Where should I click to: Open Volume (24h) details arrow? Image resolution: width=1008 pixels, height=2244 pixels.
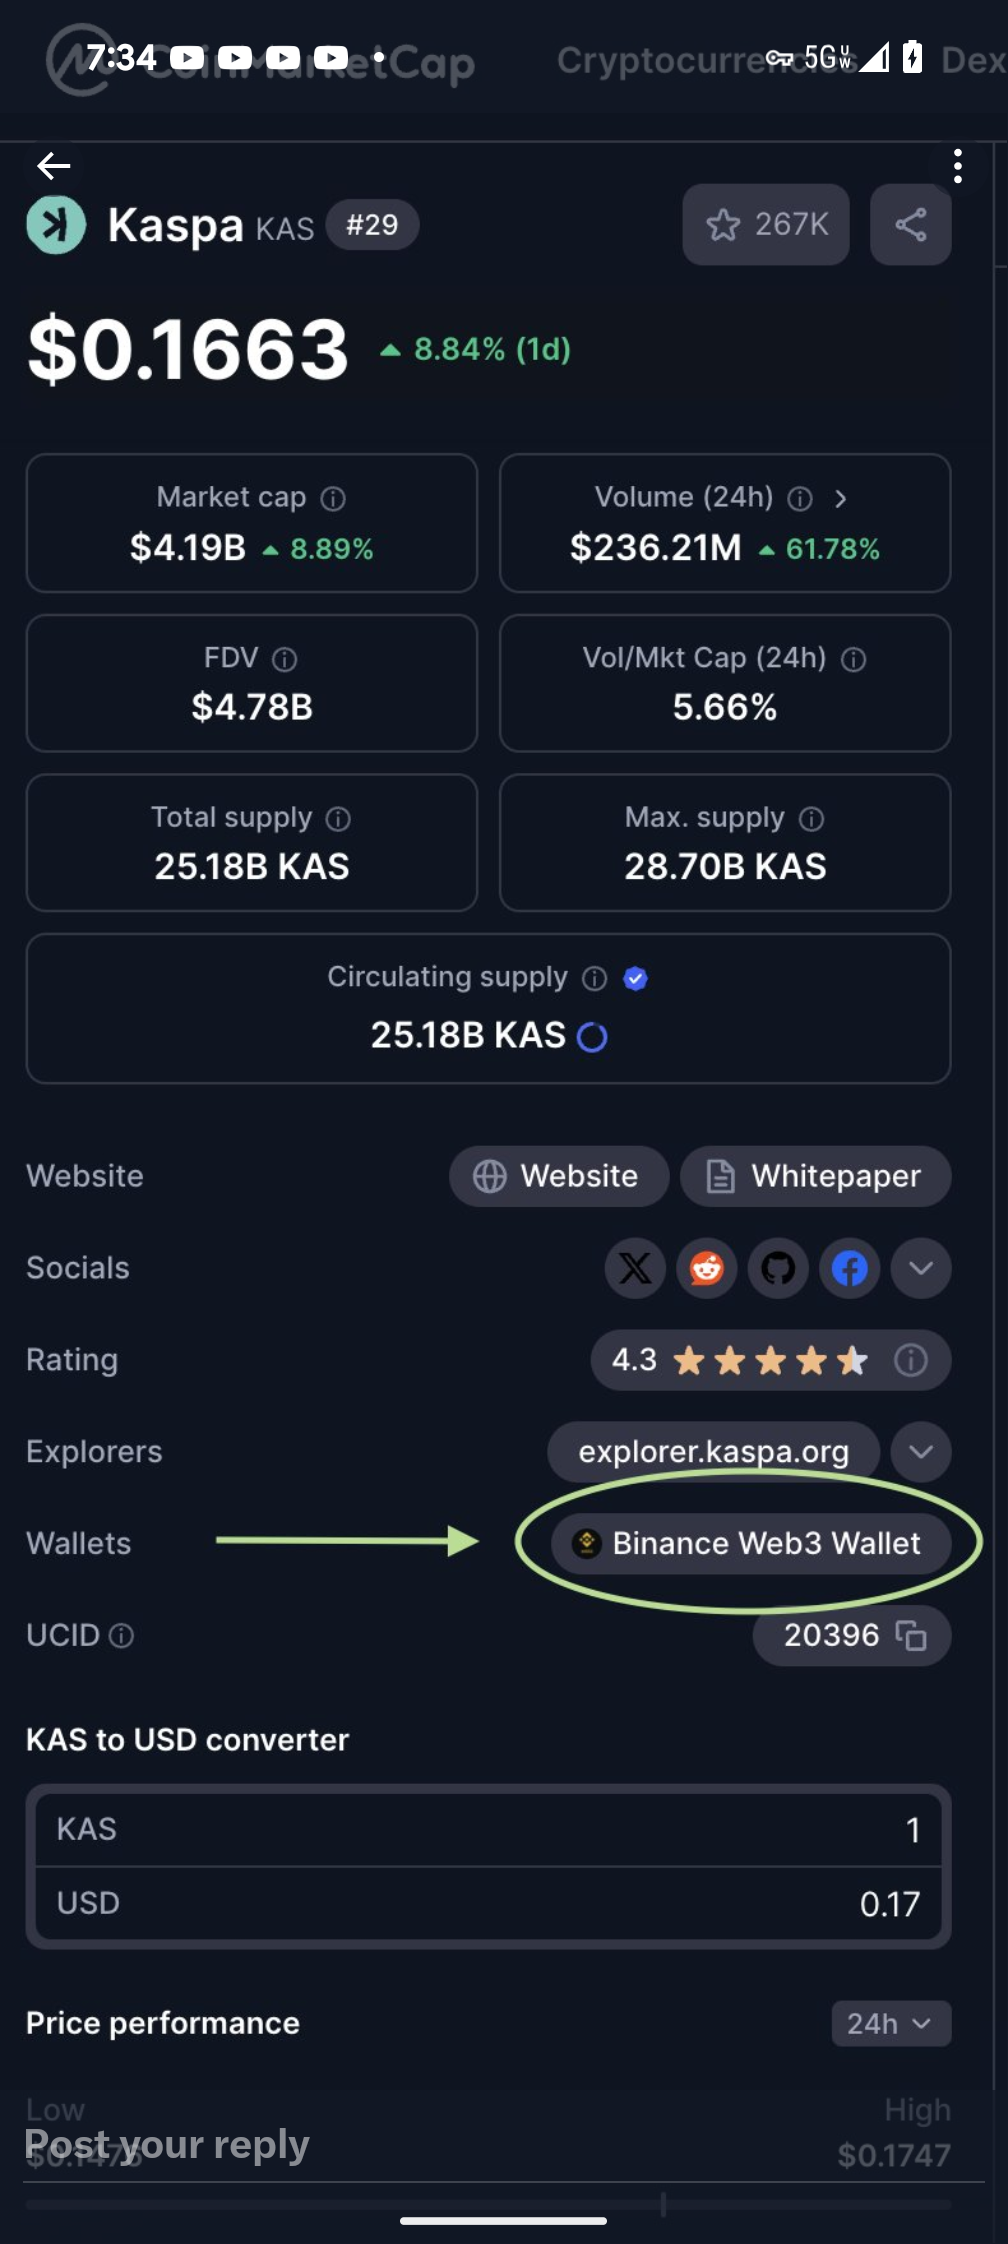[x=841, y=498]
